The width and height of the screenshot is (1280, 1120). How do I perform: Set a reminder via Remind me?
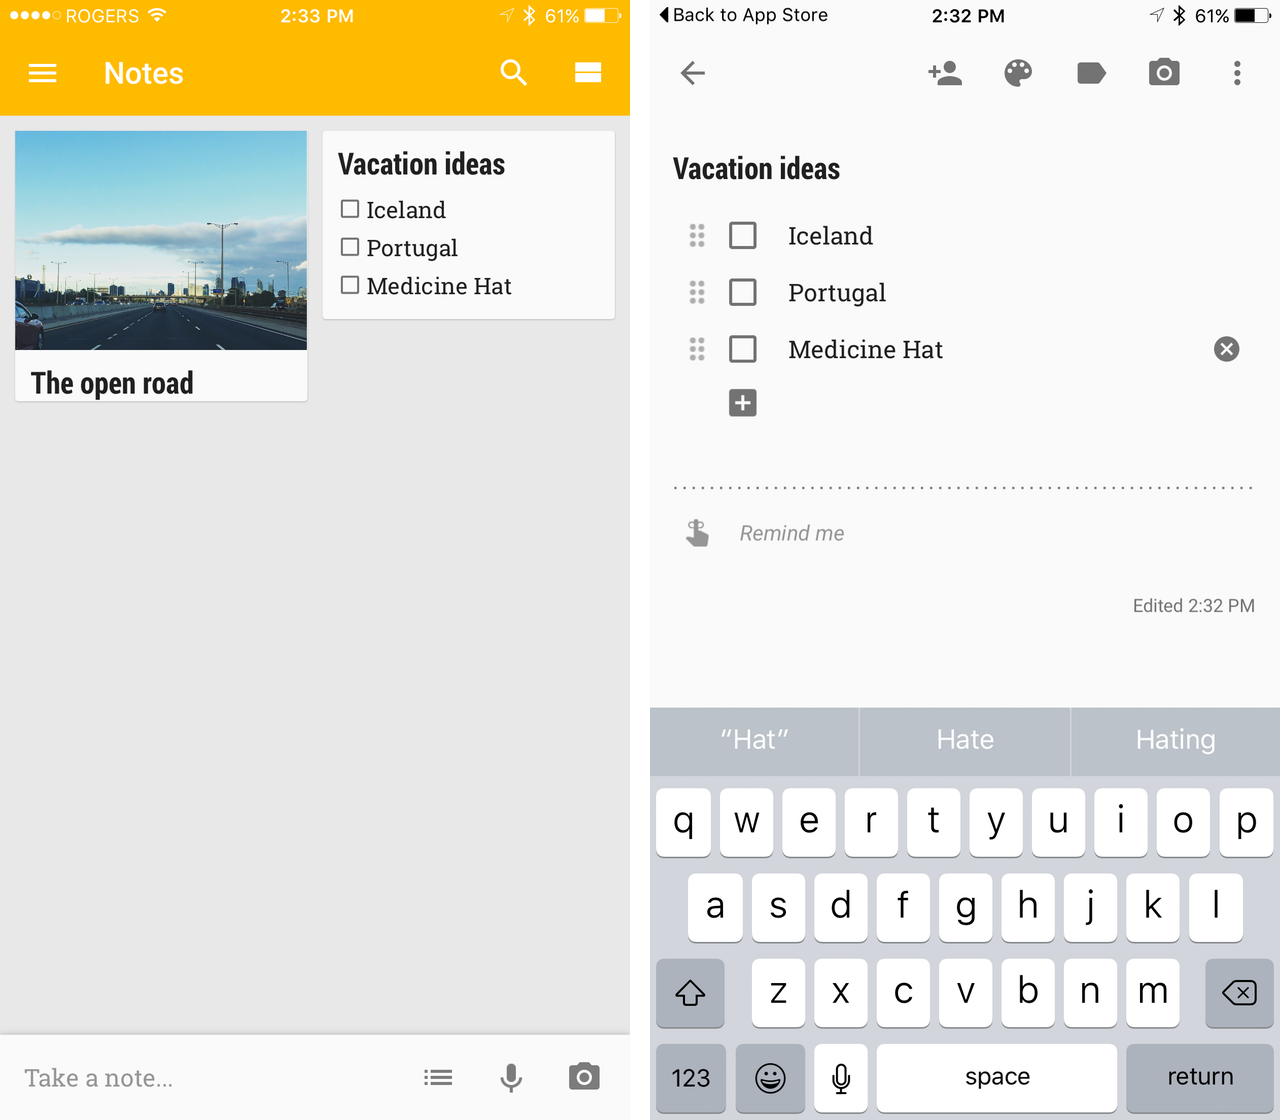pos(791,534)
